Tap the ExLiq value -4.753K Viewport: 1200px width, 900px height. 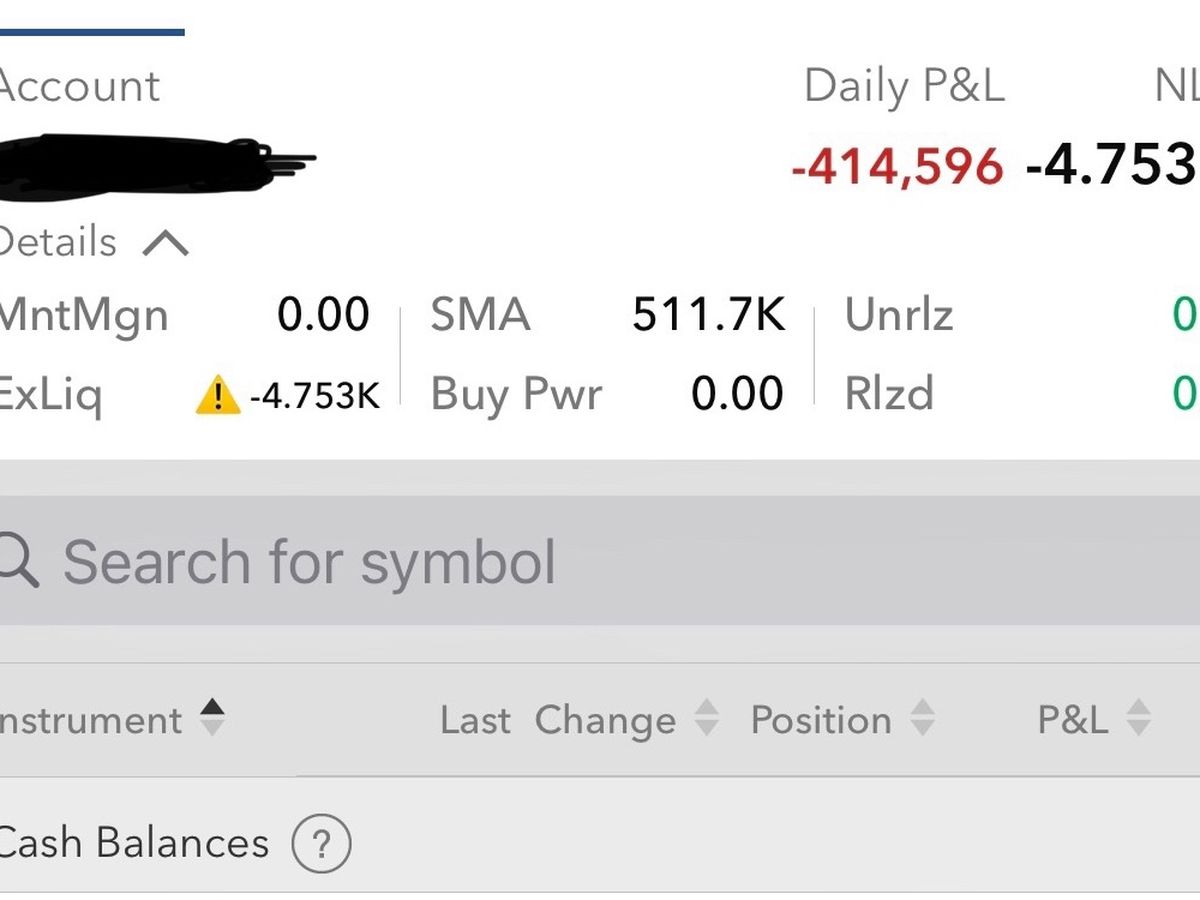coord(314,396)
